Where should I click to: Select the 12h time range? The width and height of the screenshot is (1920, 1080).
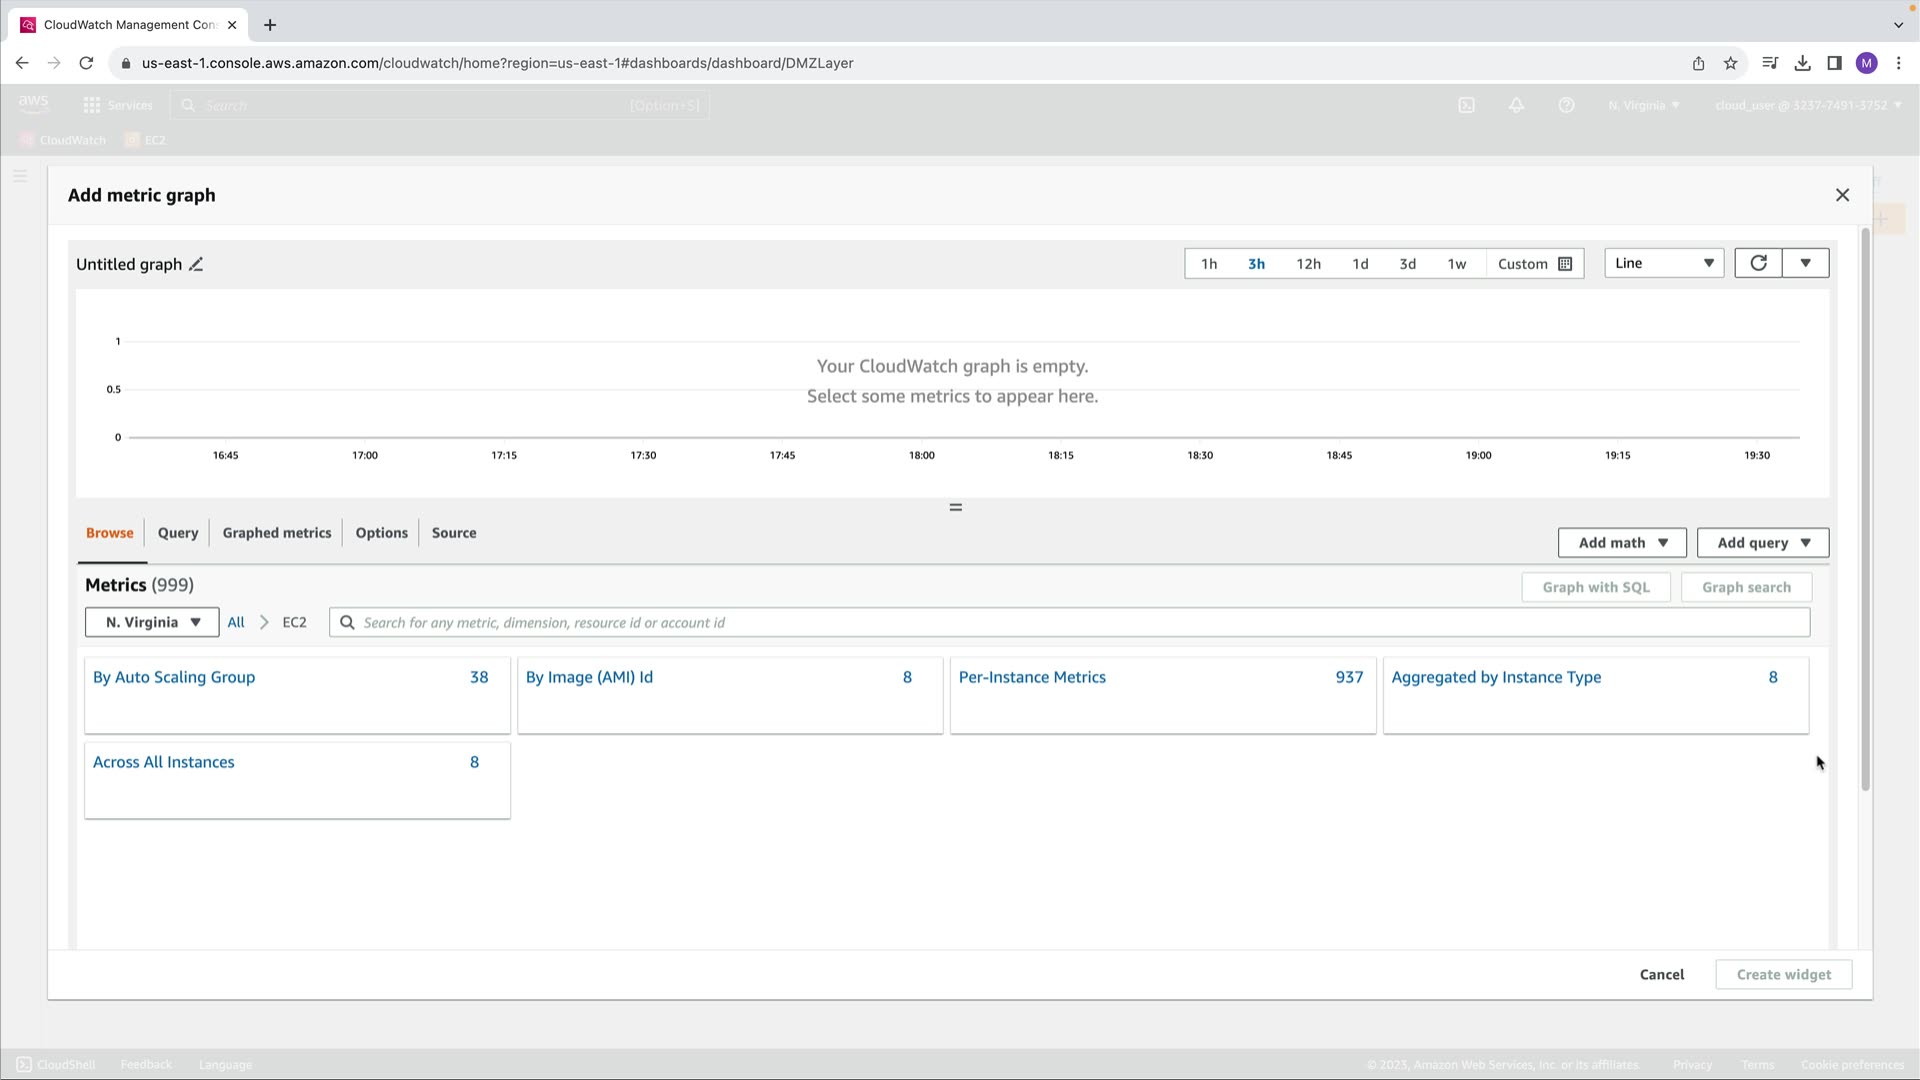click(1308, 264)
